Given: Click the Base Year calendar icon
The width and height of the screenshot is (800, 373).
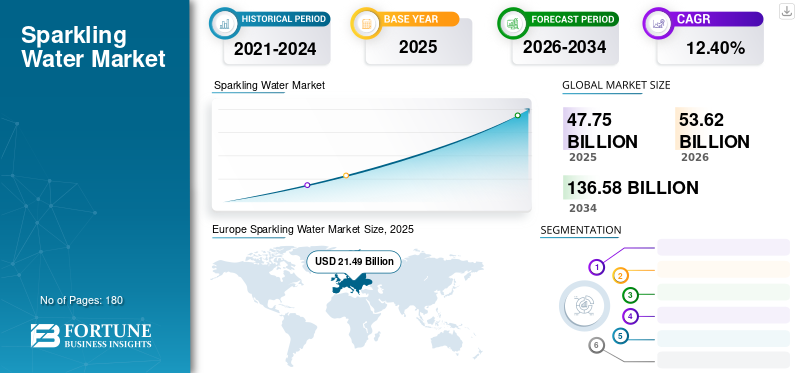Looking at the screenshot, I should 366,23.
